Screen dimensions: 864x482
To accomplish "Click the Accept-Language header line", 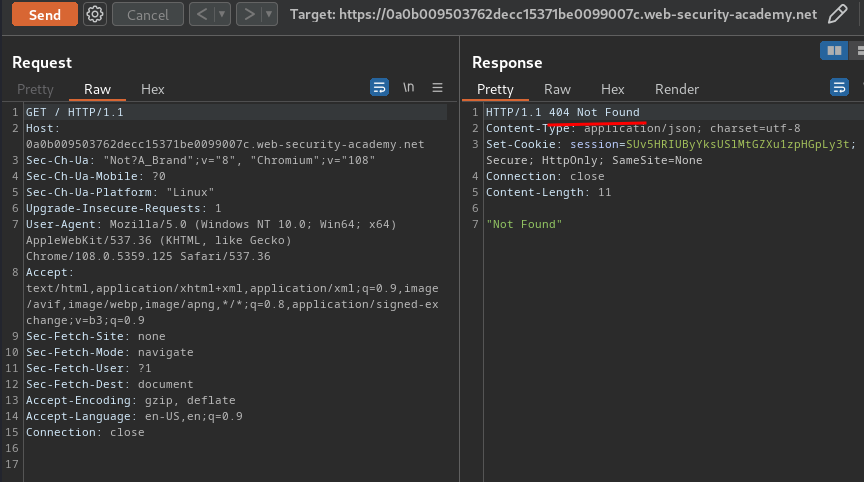I will coord(134,416).
